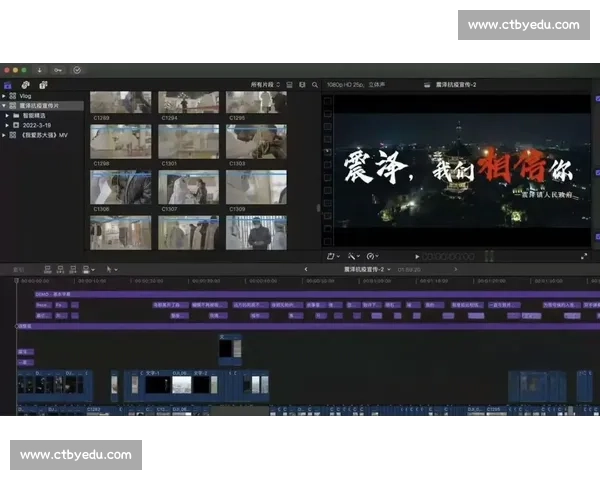The image size is (600, 480).
Task: Play the viewer with the play button
Action: (x=417, y=256)
